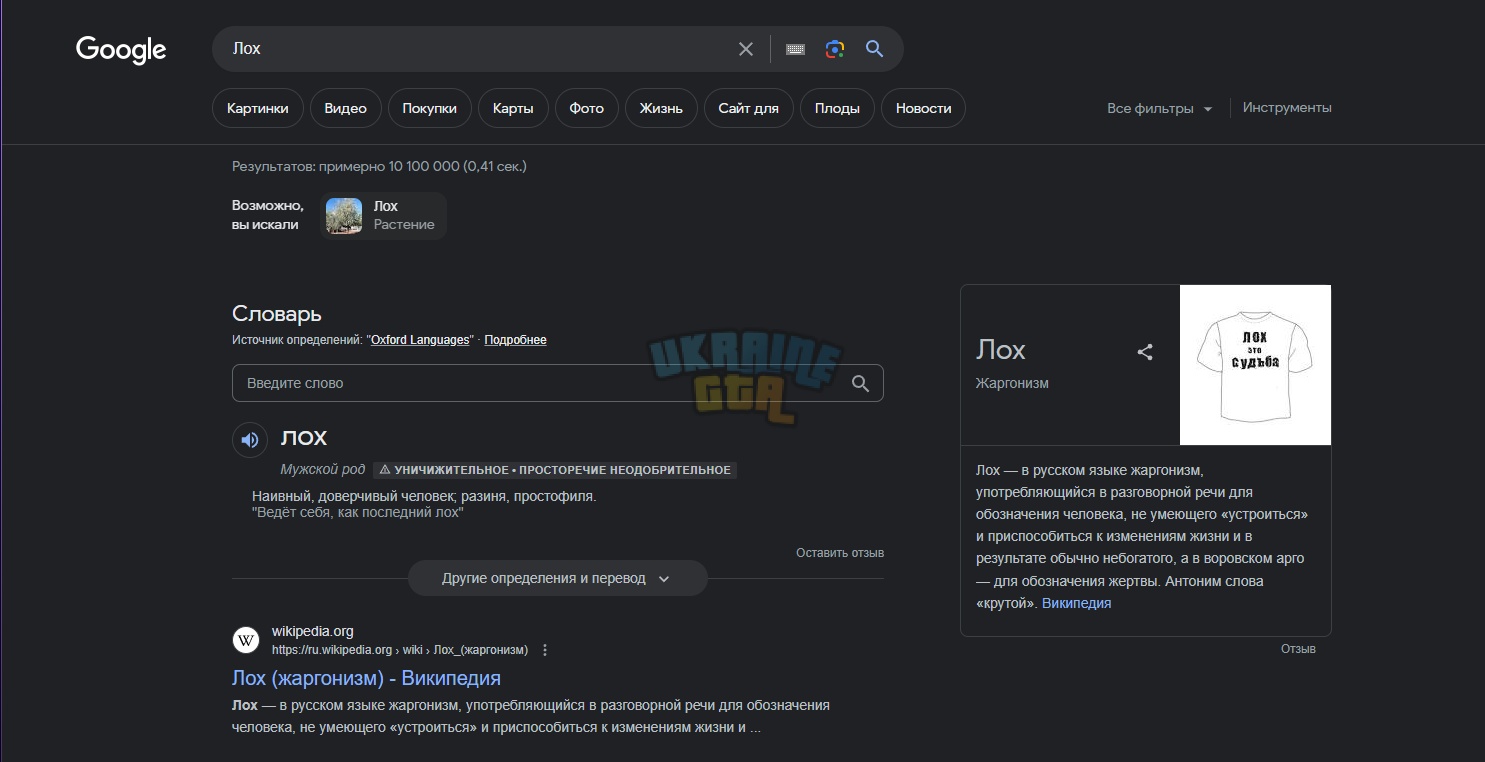Click the Словарь heading
Screen dimensions: 1485x762
277,314
